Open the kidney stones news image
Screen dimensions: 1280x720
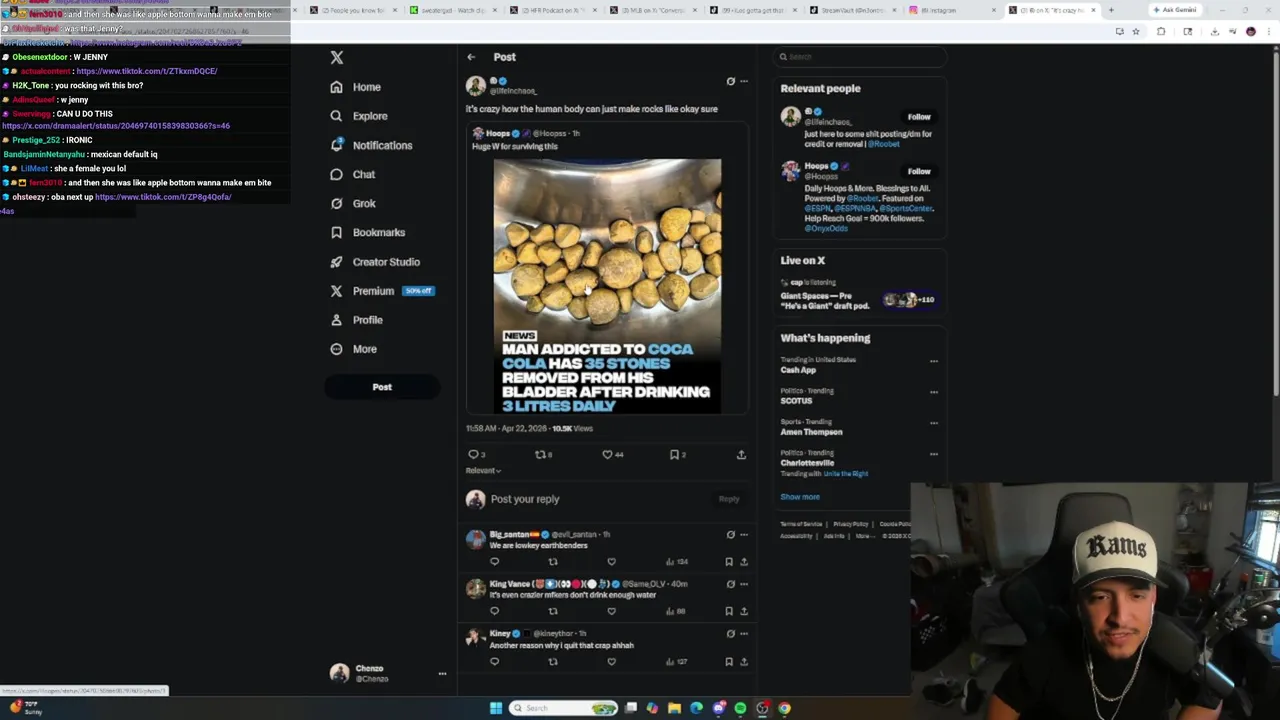coord(607,286)
